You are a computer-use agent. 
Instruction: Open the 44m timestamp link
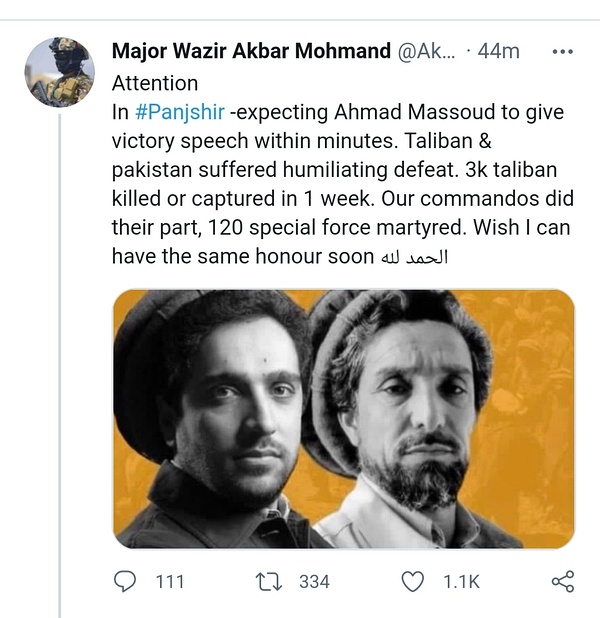[499, 51]
